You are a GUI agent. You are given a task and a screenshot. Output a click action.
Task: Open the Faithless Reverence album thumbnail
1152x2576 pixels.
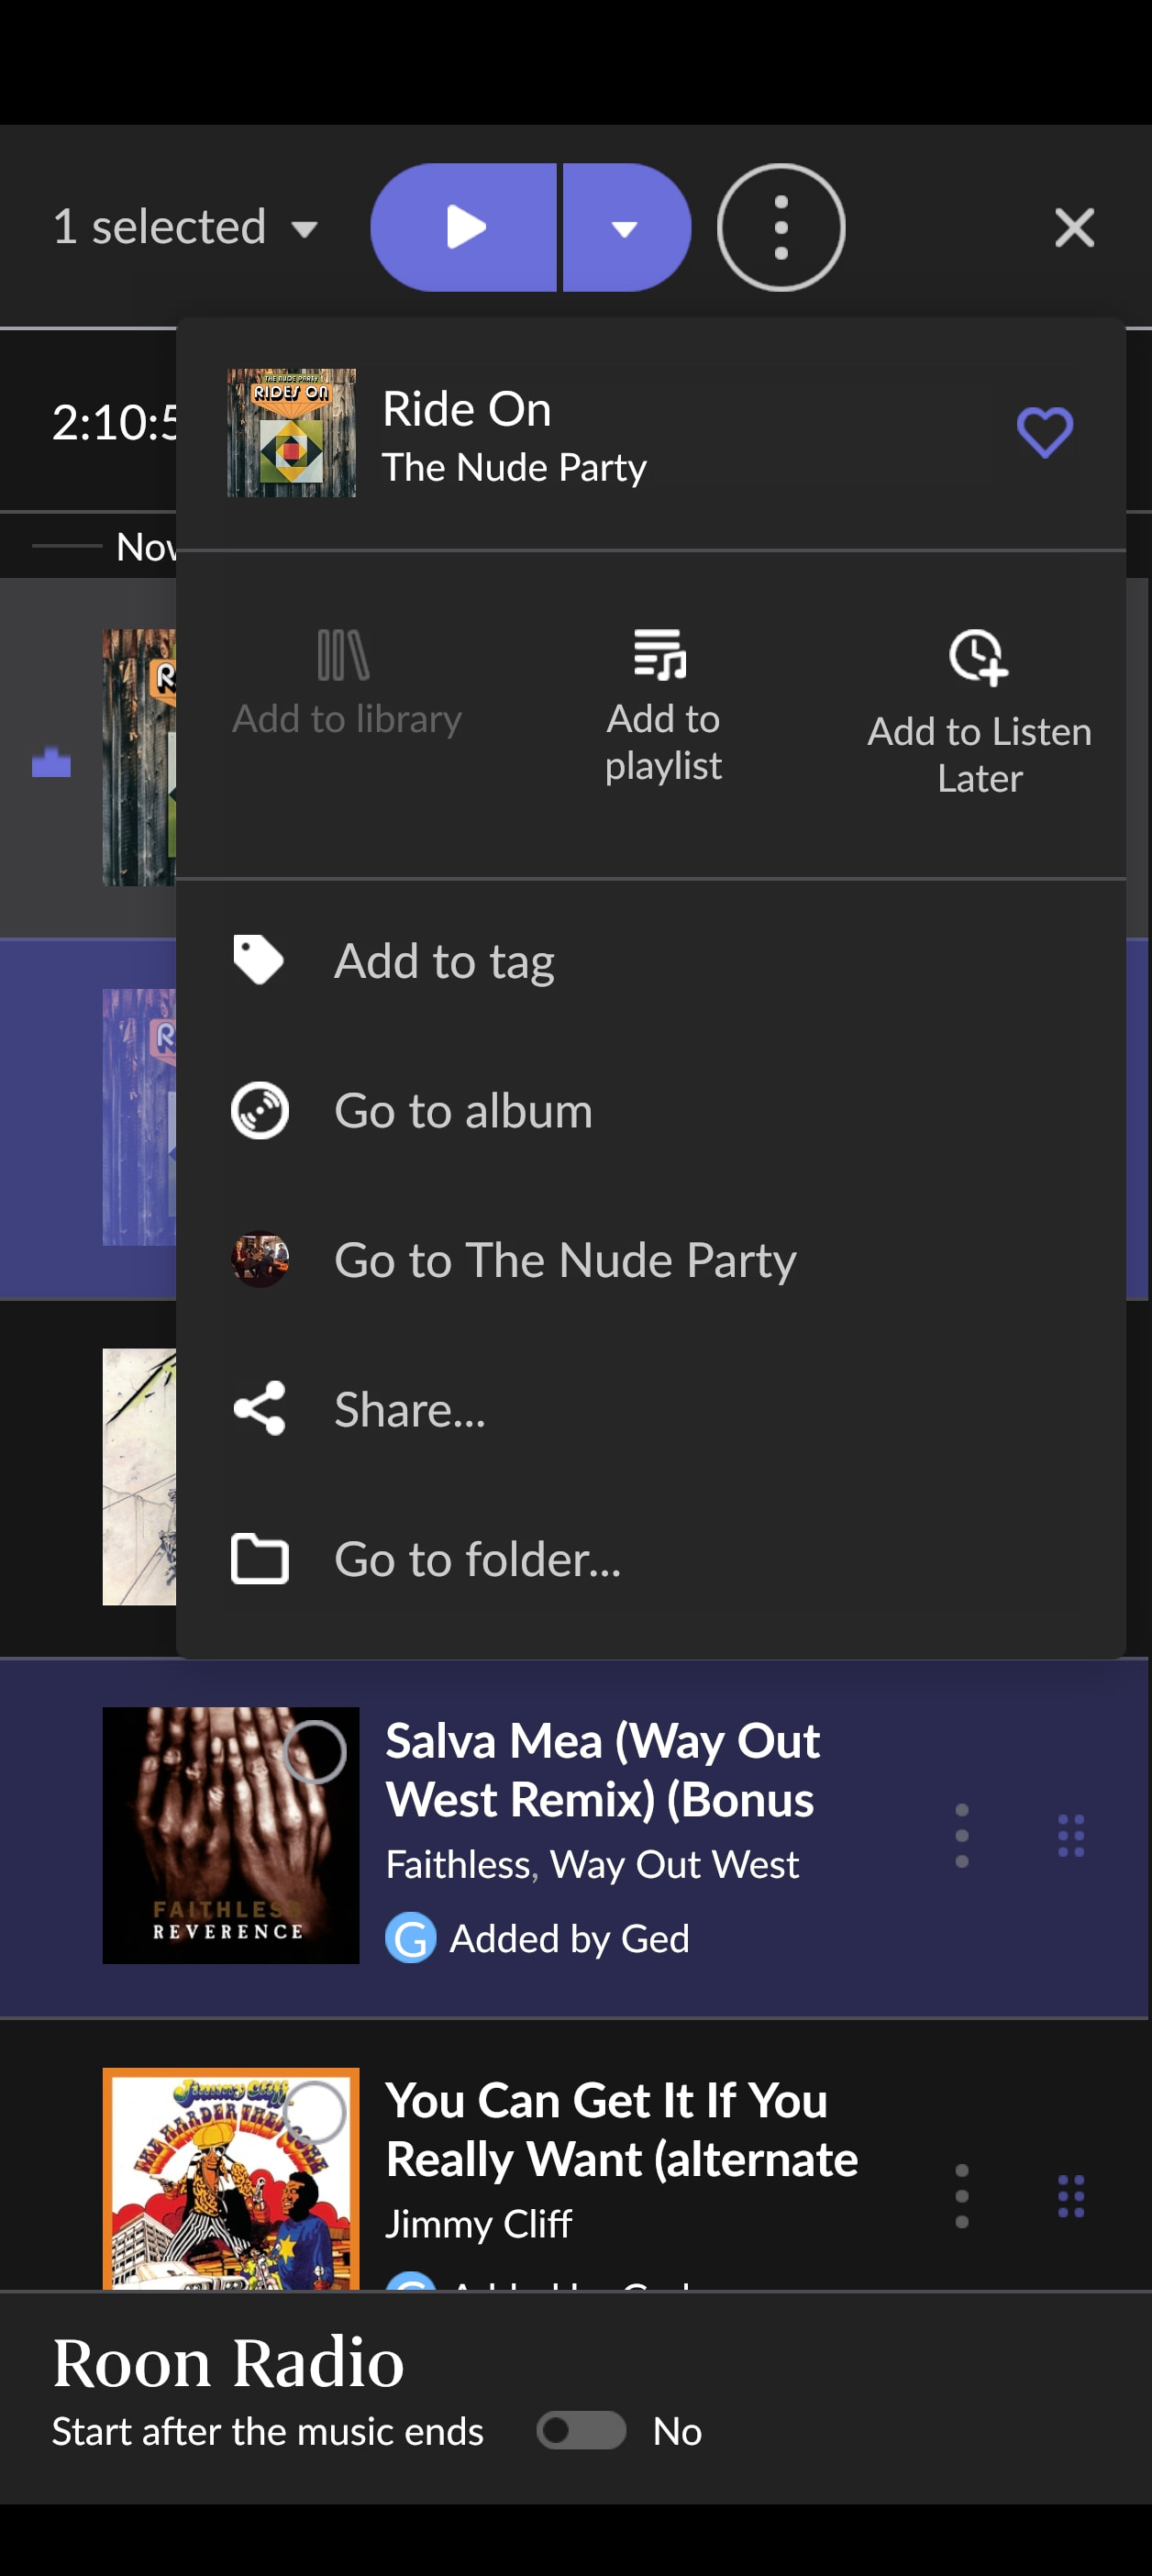(x=231, y=1835)
